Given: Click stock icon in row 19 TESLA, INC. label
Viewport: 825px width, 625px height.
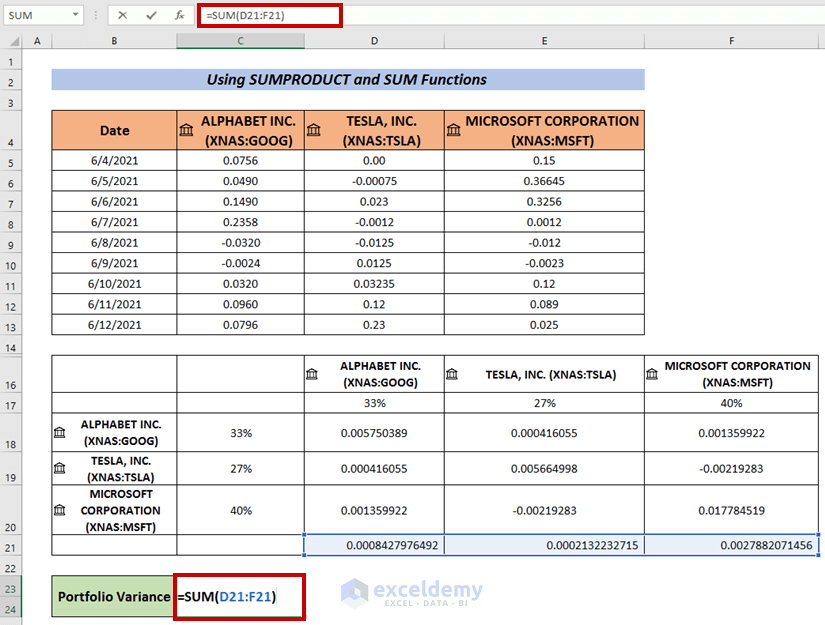Looking at the screenshot, I should [x=59, y=468].
